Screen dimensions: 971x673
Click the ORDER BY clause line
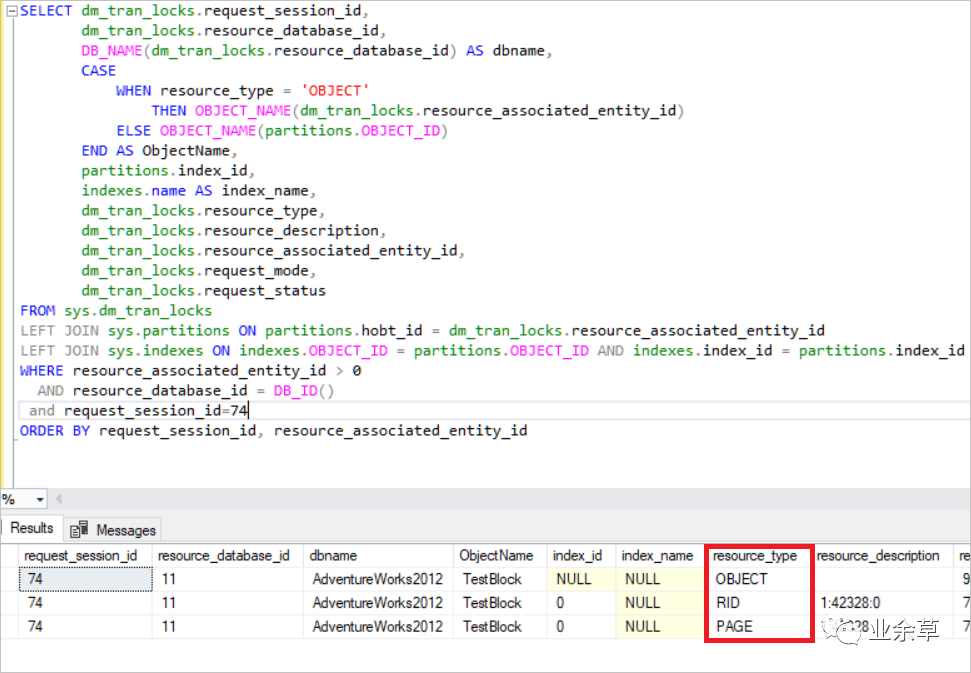(x=273, y=430)
